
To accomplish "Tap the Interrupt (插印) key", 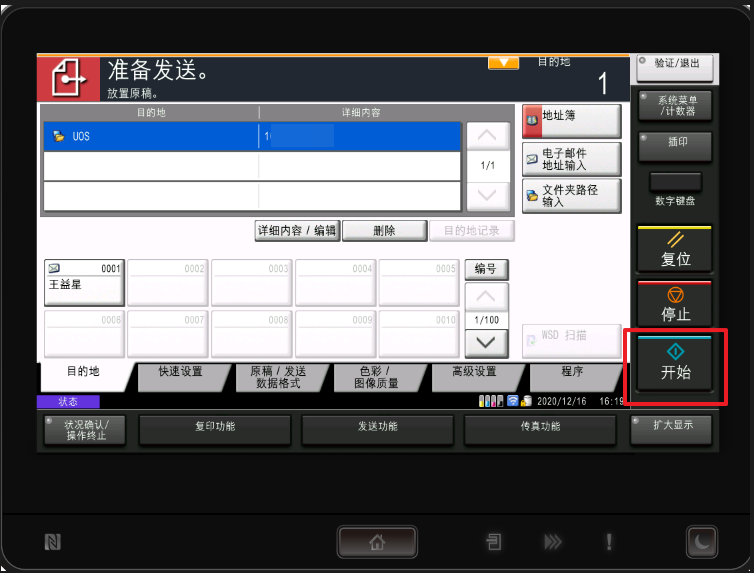I will pyautogui.click(x=675, y=147).
